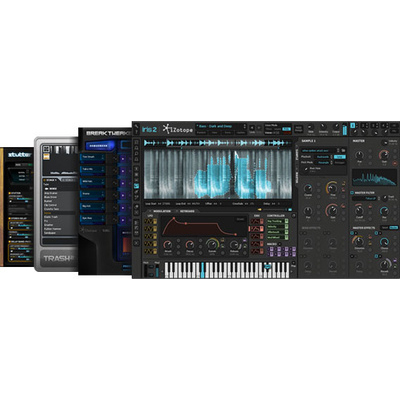The height and width of the screenshot is (400, 400).
Task: Select the orange highlighted list item in Trash window
Action: (59, 213)
